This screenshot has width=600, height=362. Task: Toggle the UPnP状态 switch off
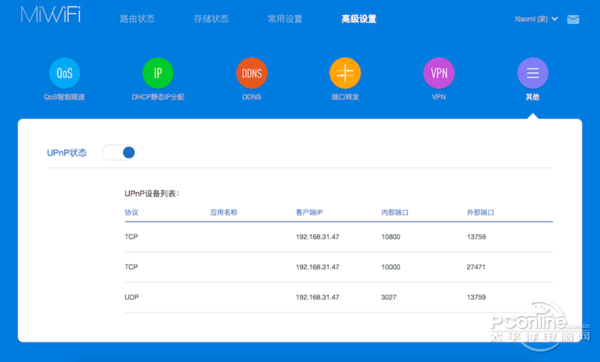click(119, 152)
